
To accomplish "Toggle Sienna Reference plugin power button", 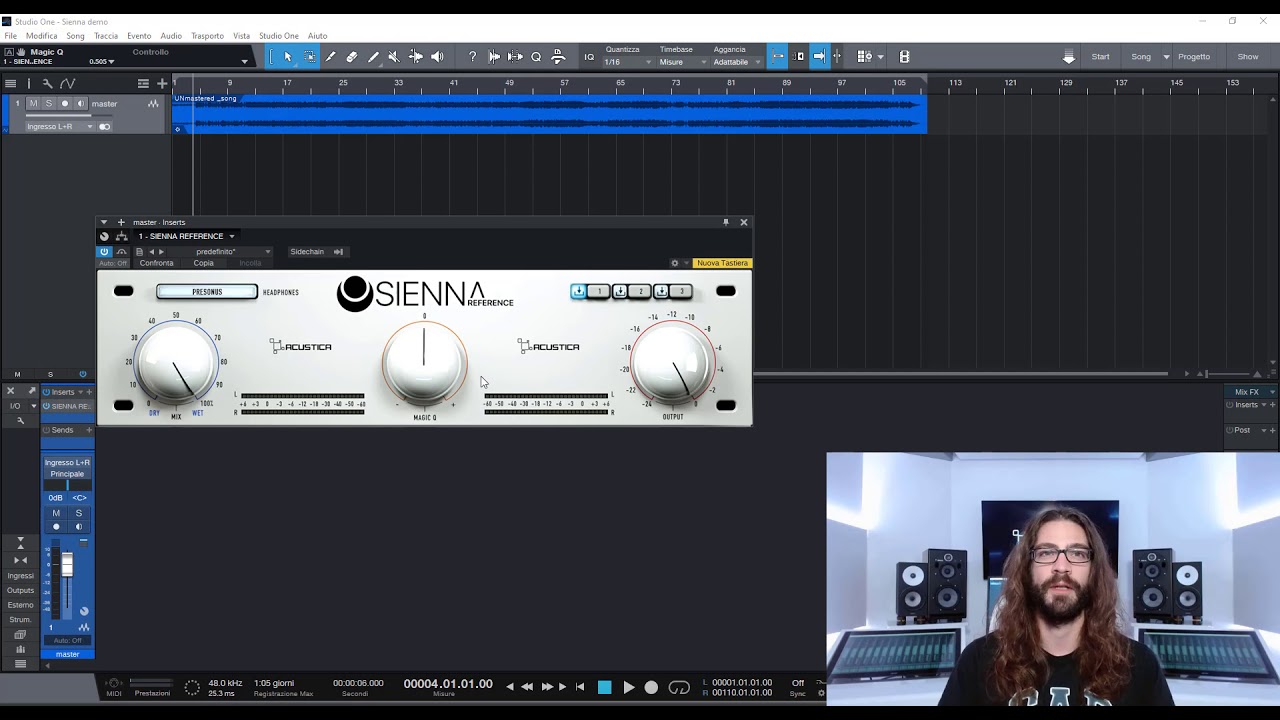I will coord(104,252).
